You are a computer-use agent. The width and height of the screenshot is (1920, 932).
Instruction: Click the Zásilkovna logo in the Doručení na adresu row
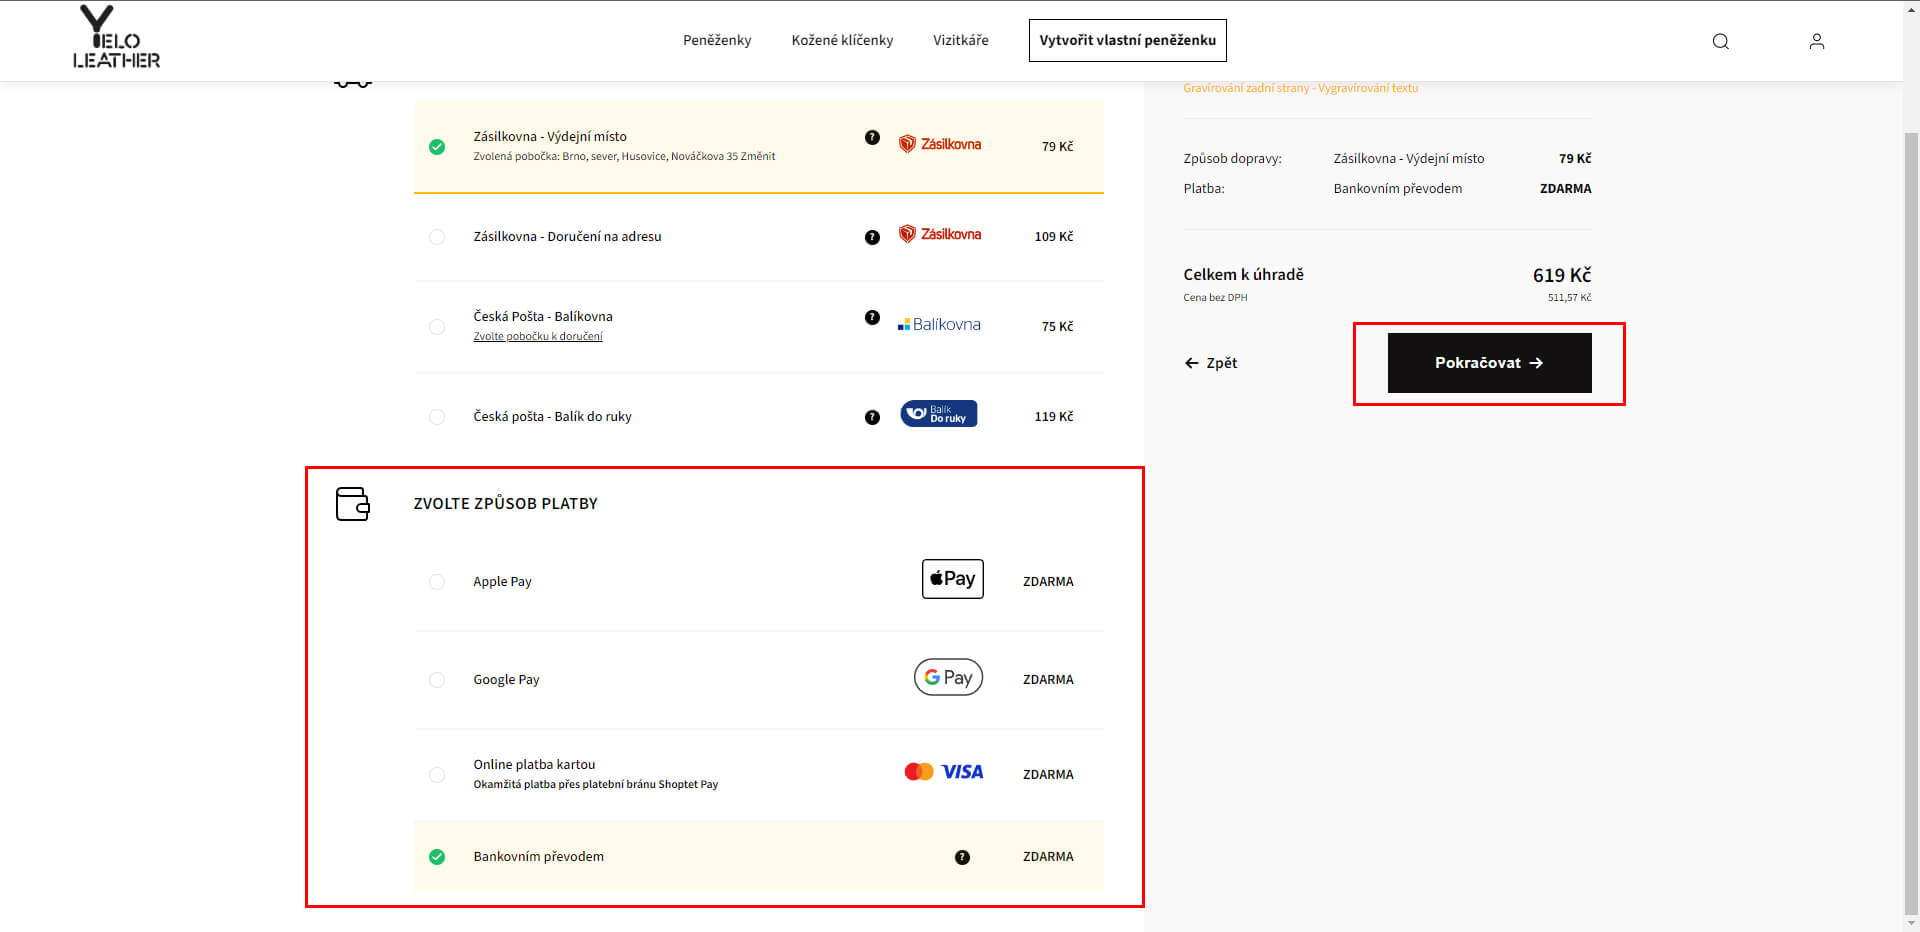point(940,234)
